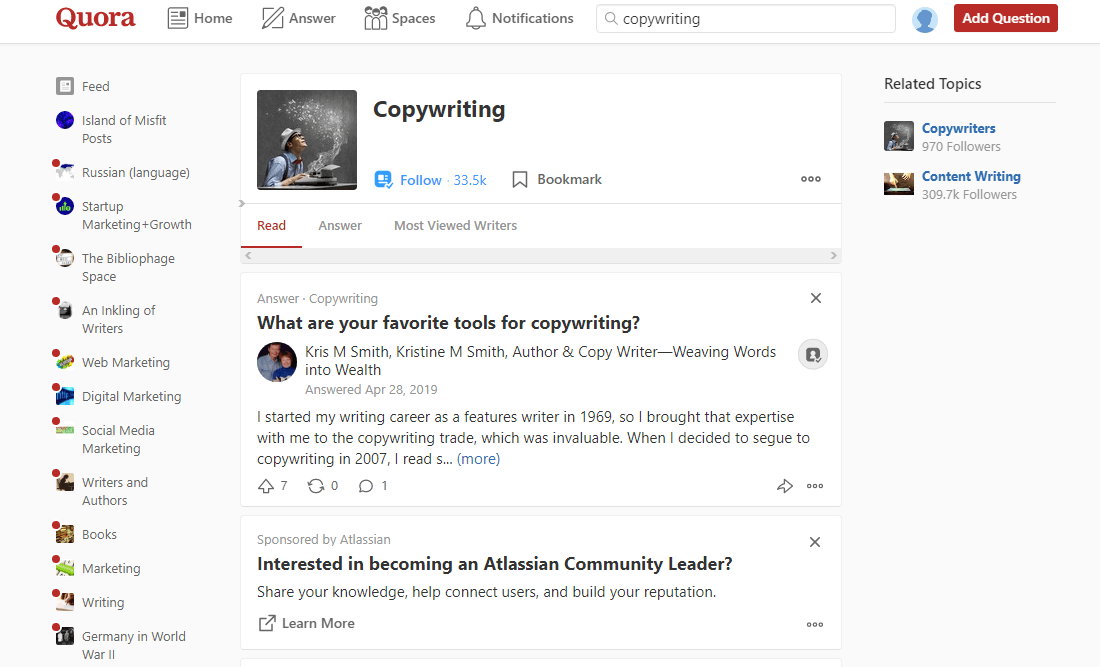Viewport: 1100px width, 667px height.
Task: Click The Bibliophage Space icon
Action: (65, 257)
